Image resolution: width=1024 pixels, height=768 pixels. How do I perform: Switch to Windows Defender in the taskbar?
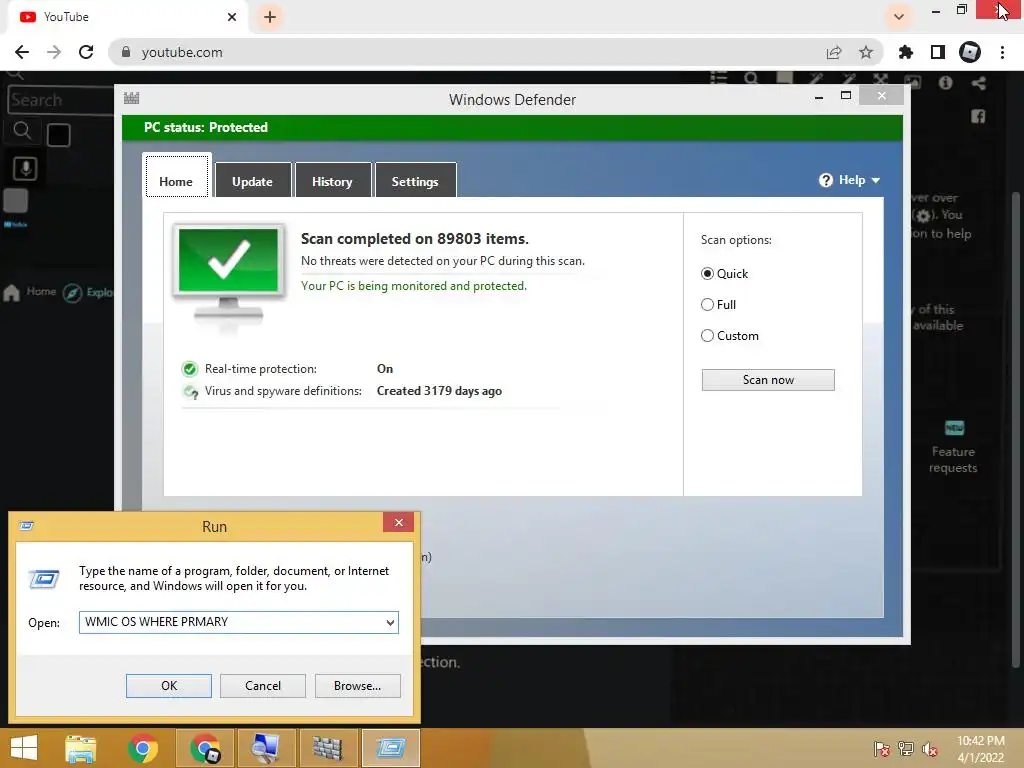[327, 748]
